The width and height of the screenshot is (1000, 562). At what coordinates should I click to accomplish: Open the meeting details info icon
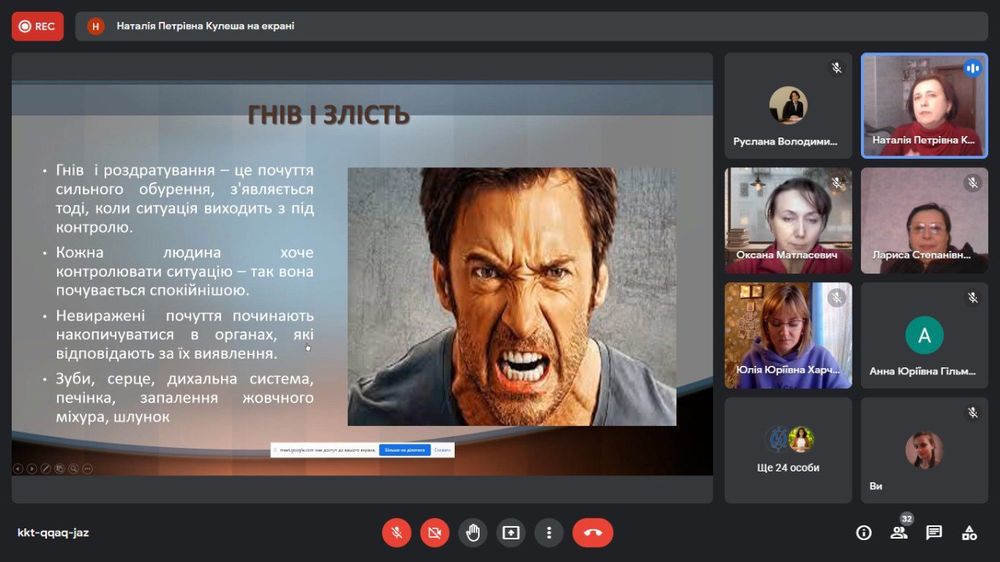click(x=864, y=533)
